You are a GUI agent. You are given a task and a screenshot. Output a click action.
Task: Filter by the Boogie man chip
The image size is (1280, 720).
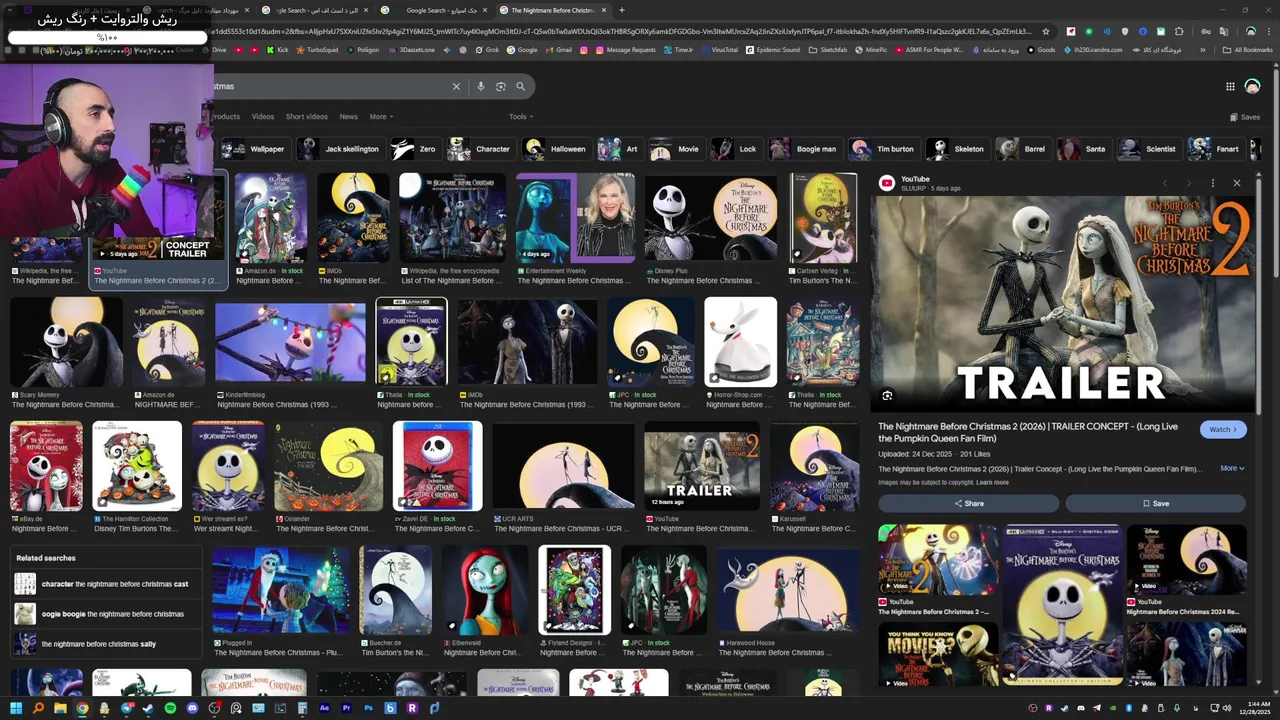804,149
